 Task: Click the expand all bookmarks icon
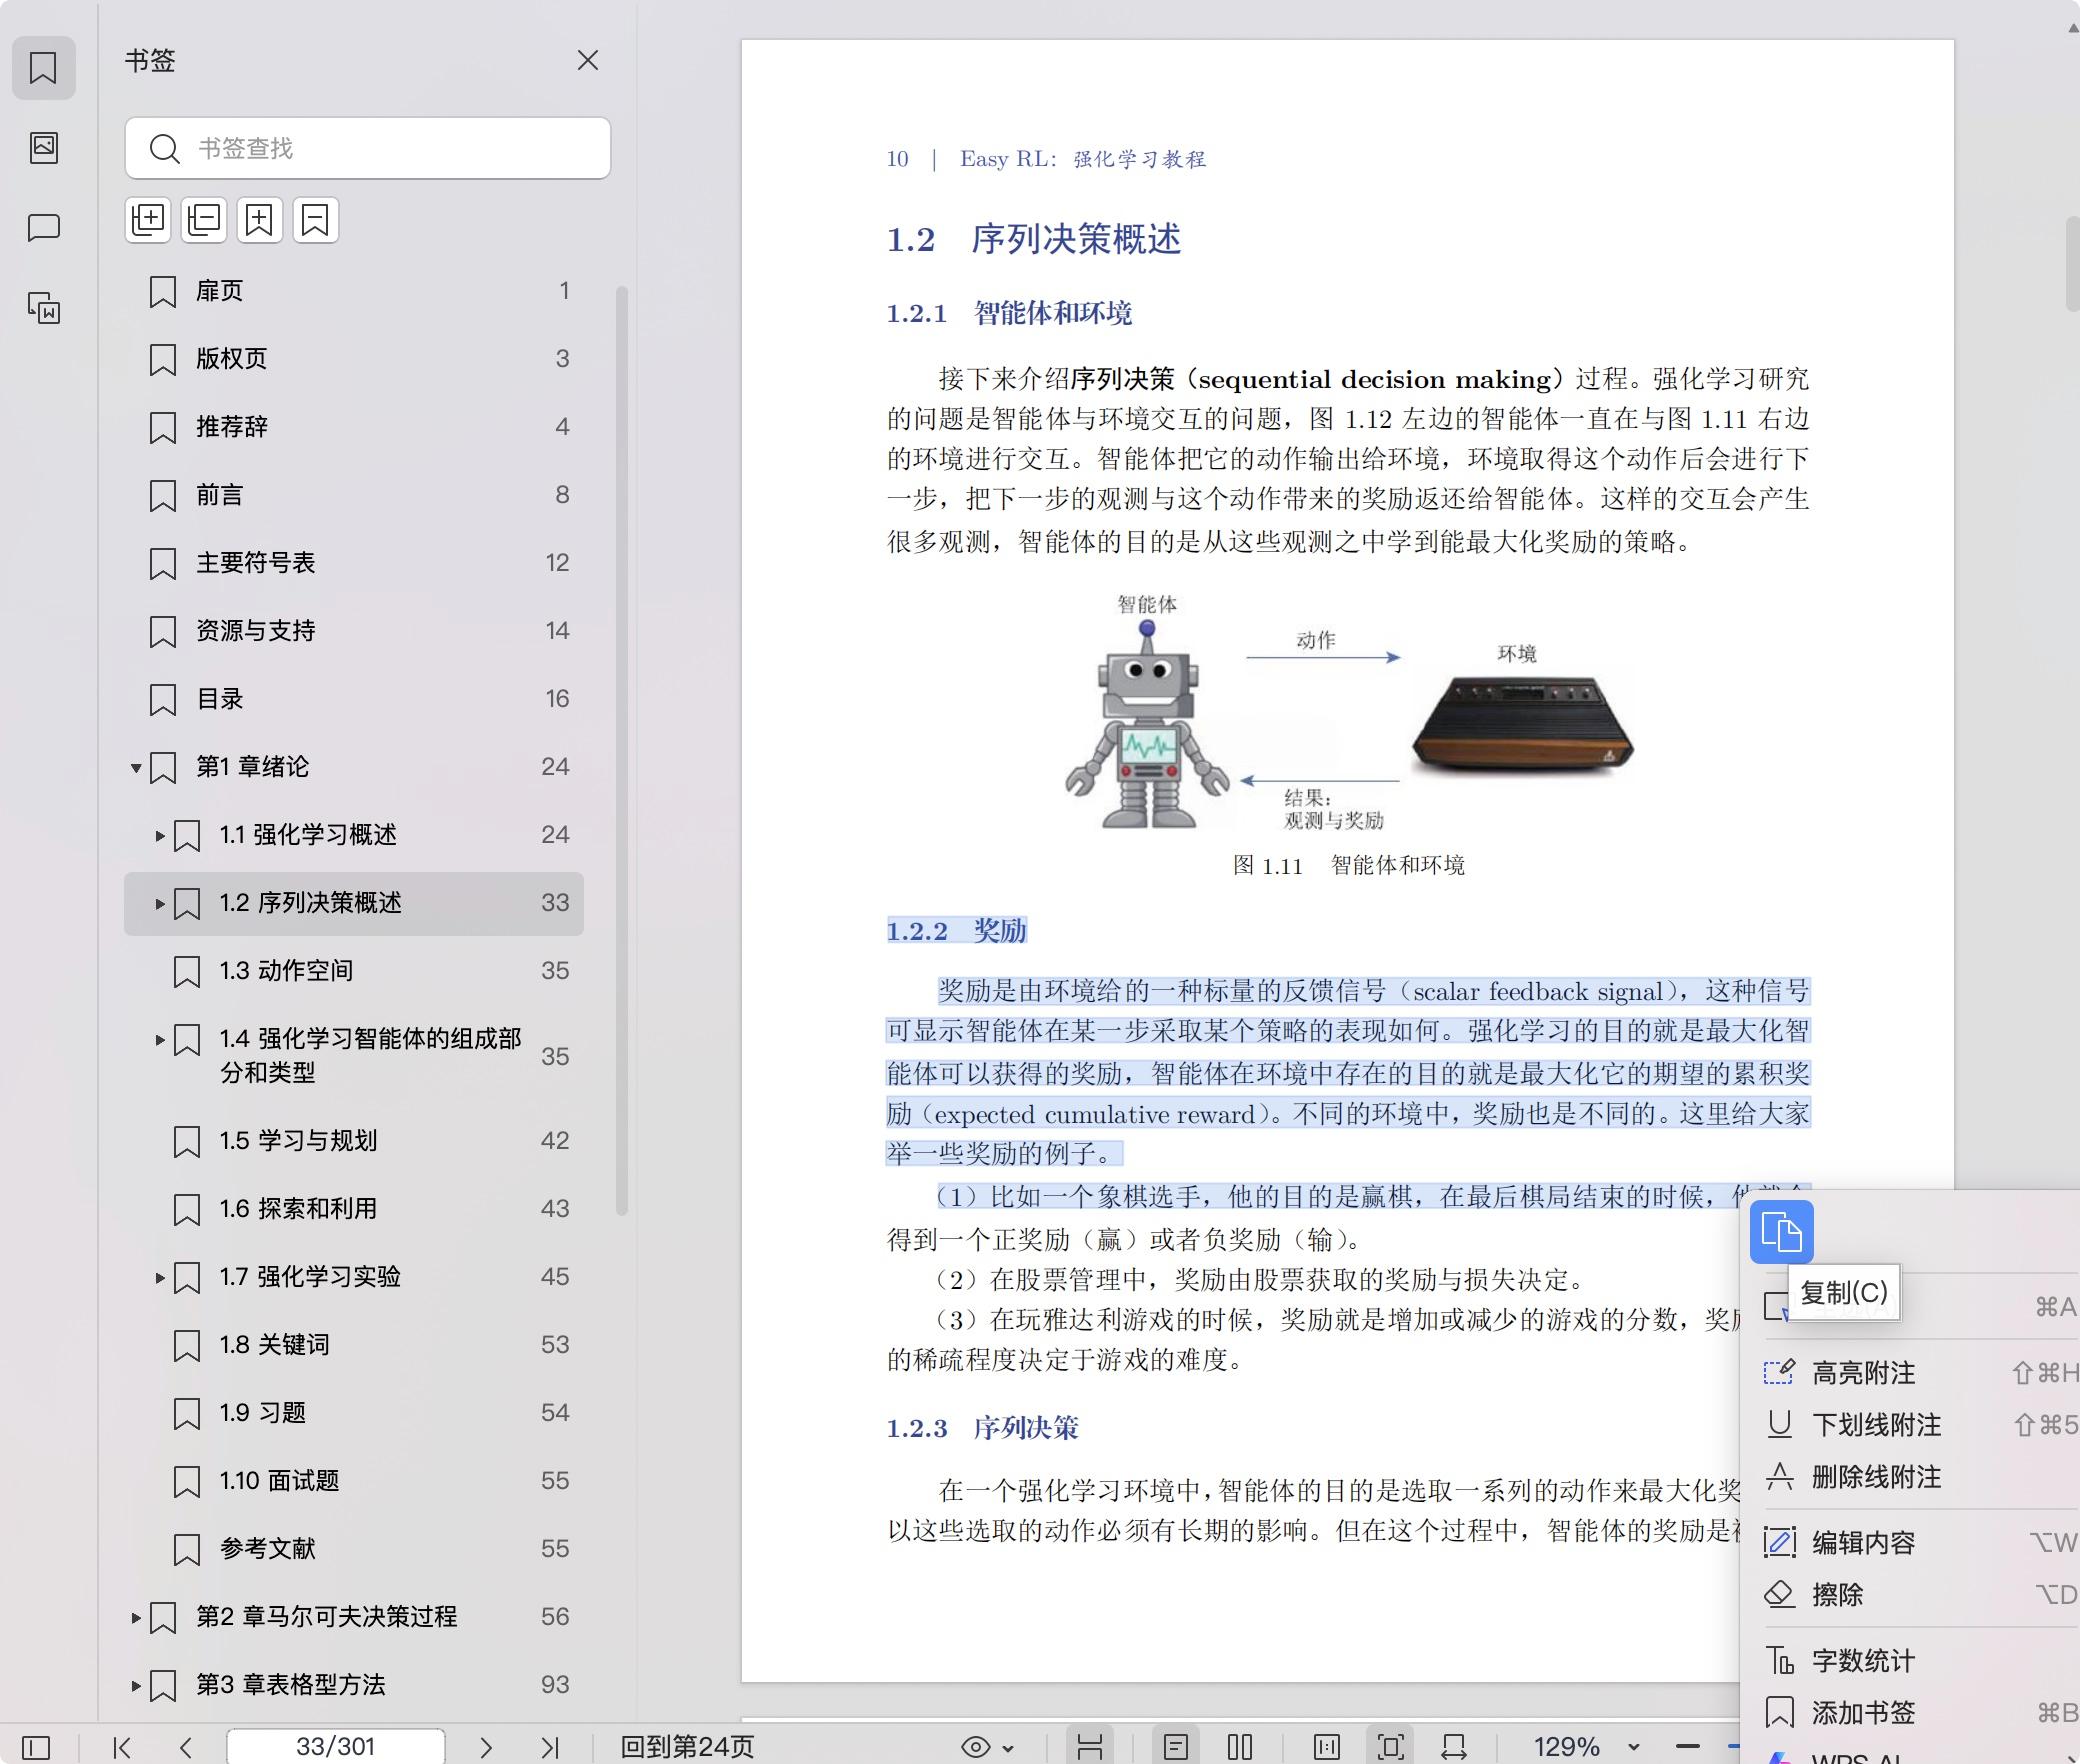click(x=148, y=220)
